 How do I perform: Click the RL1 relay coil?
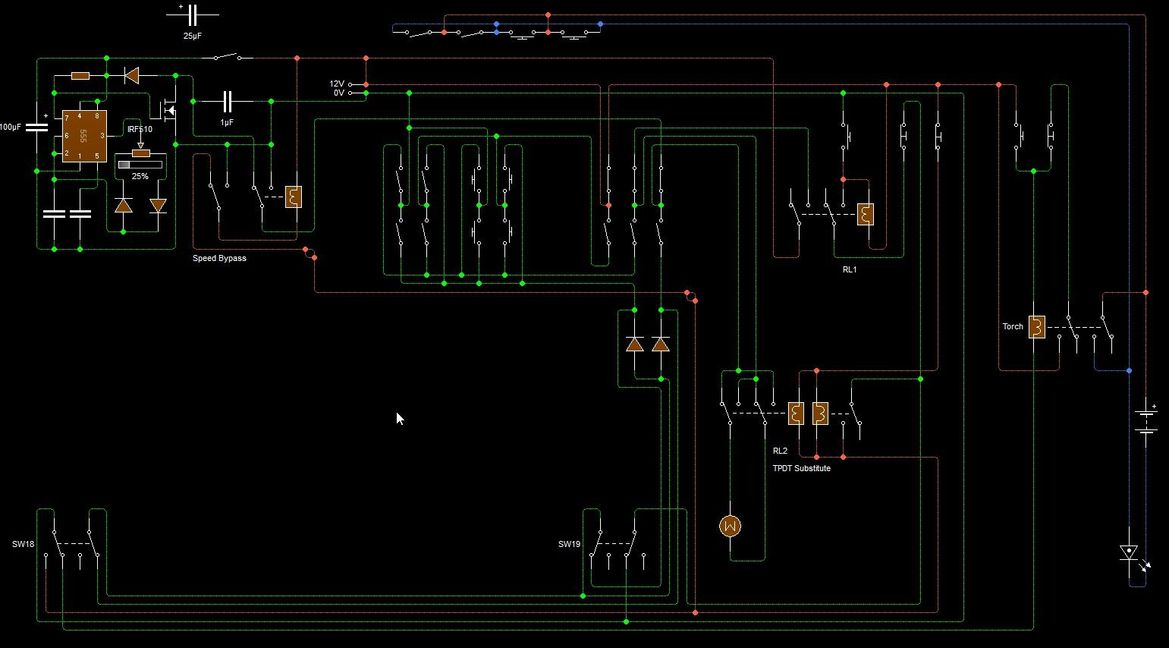click(865, 214)
